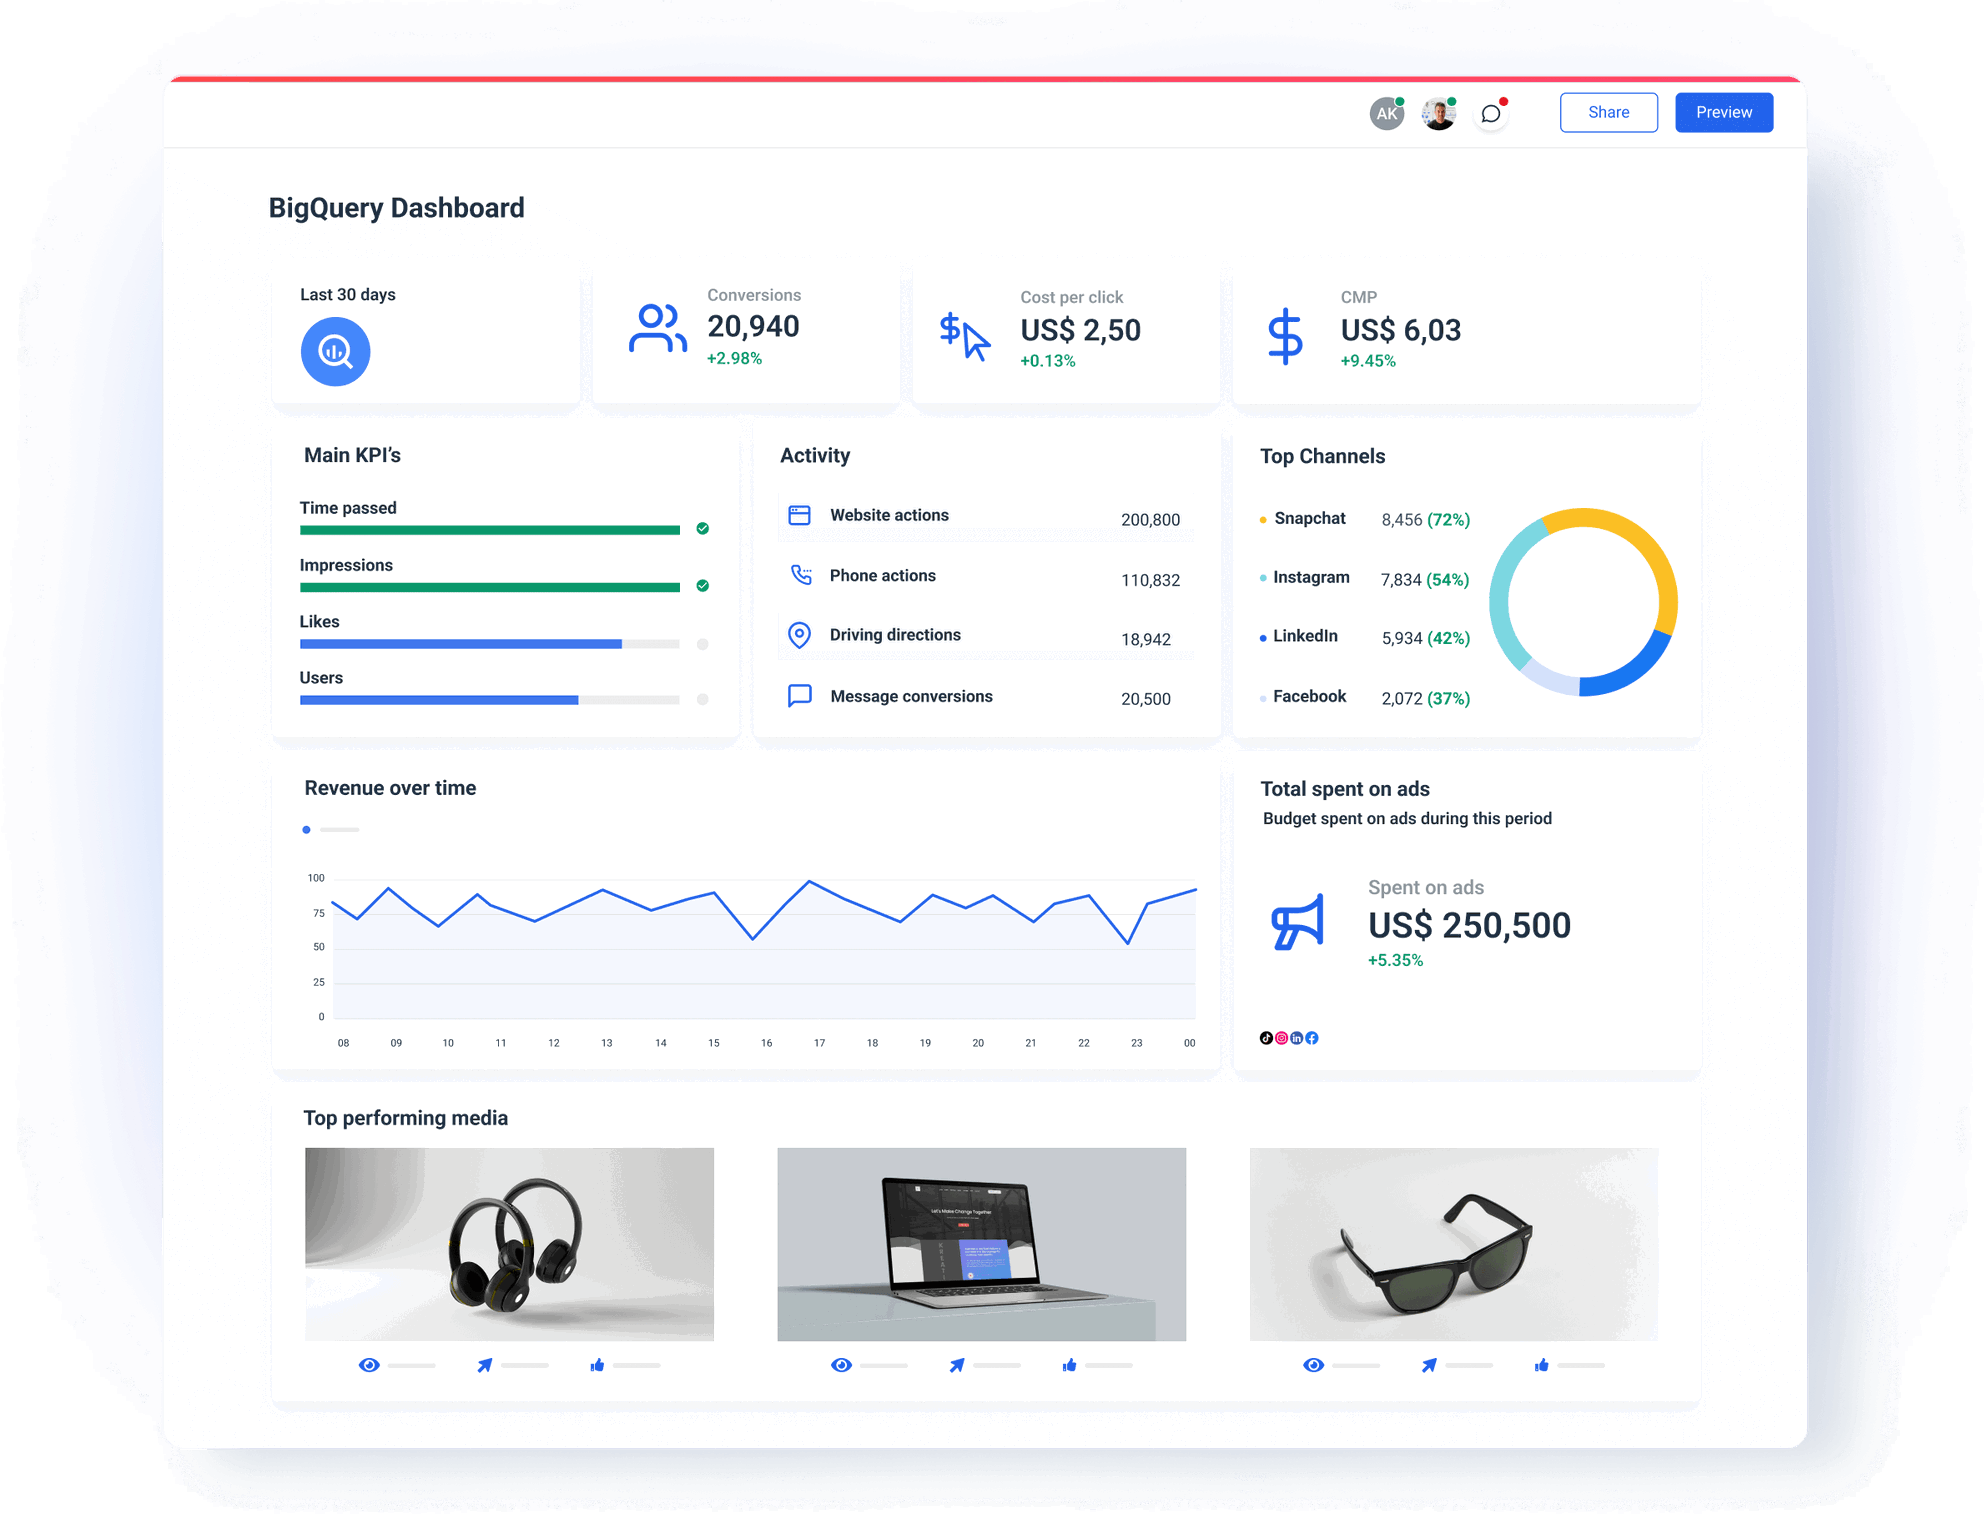The height and width of the screenshot is (1524, 1984).
Task: Click the Impressions green checkmark
Action: 703,585
